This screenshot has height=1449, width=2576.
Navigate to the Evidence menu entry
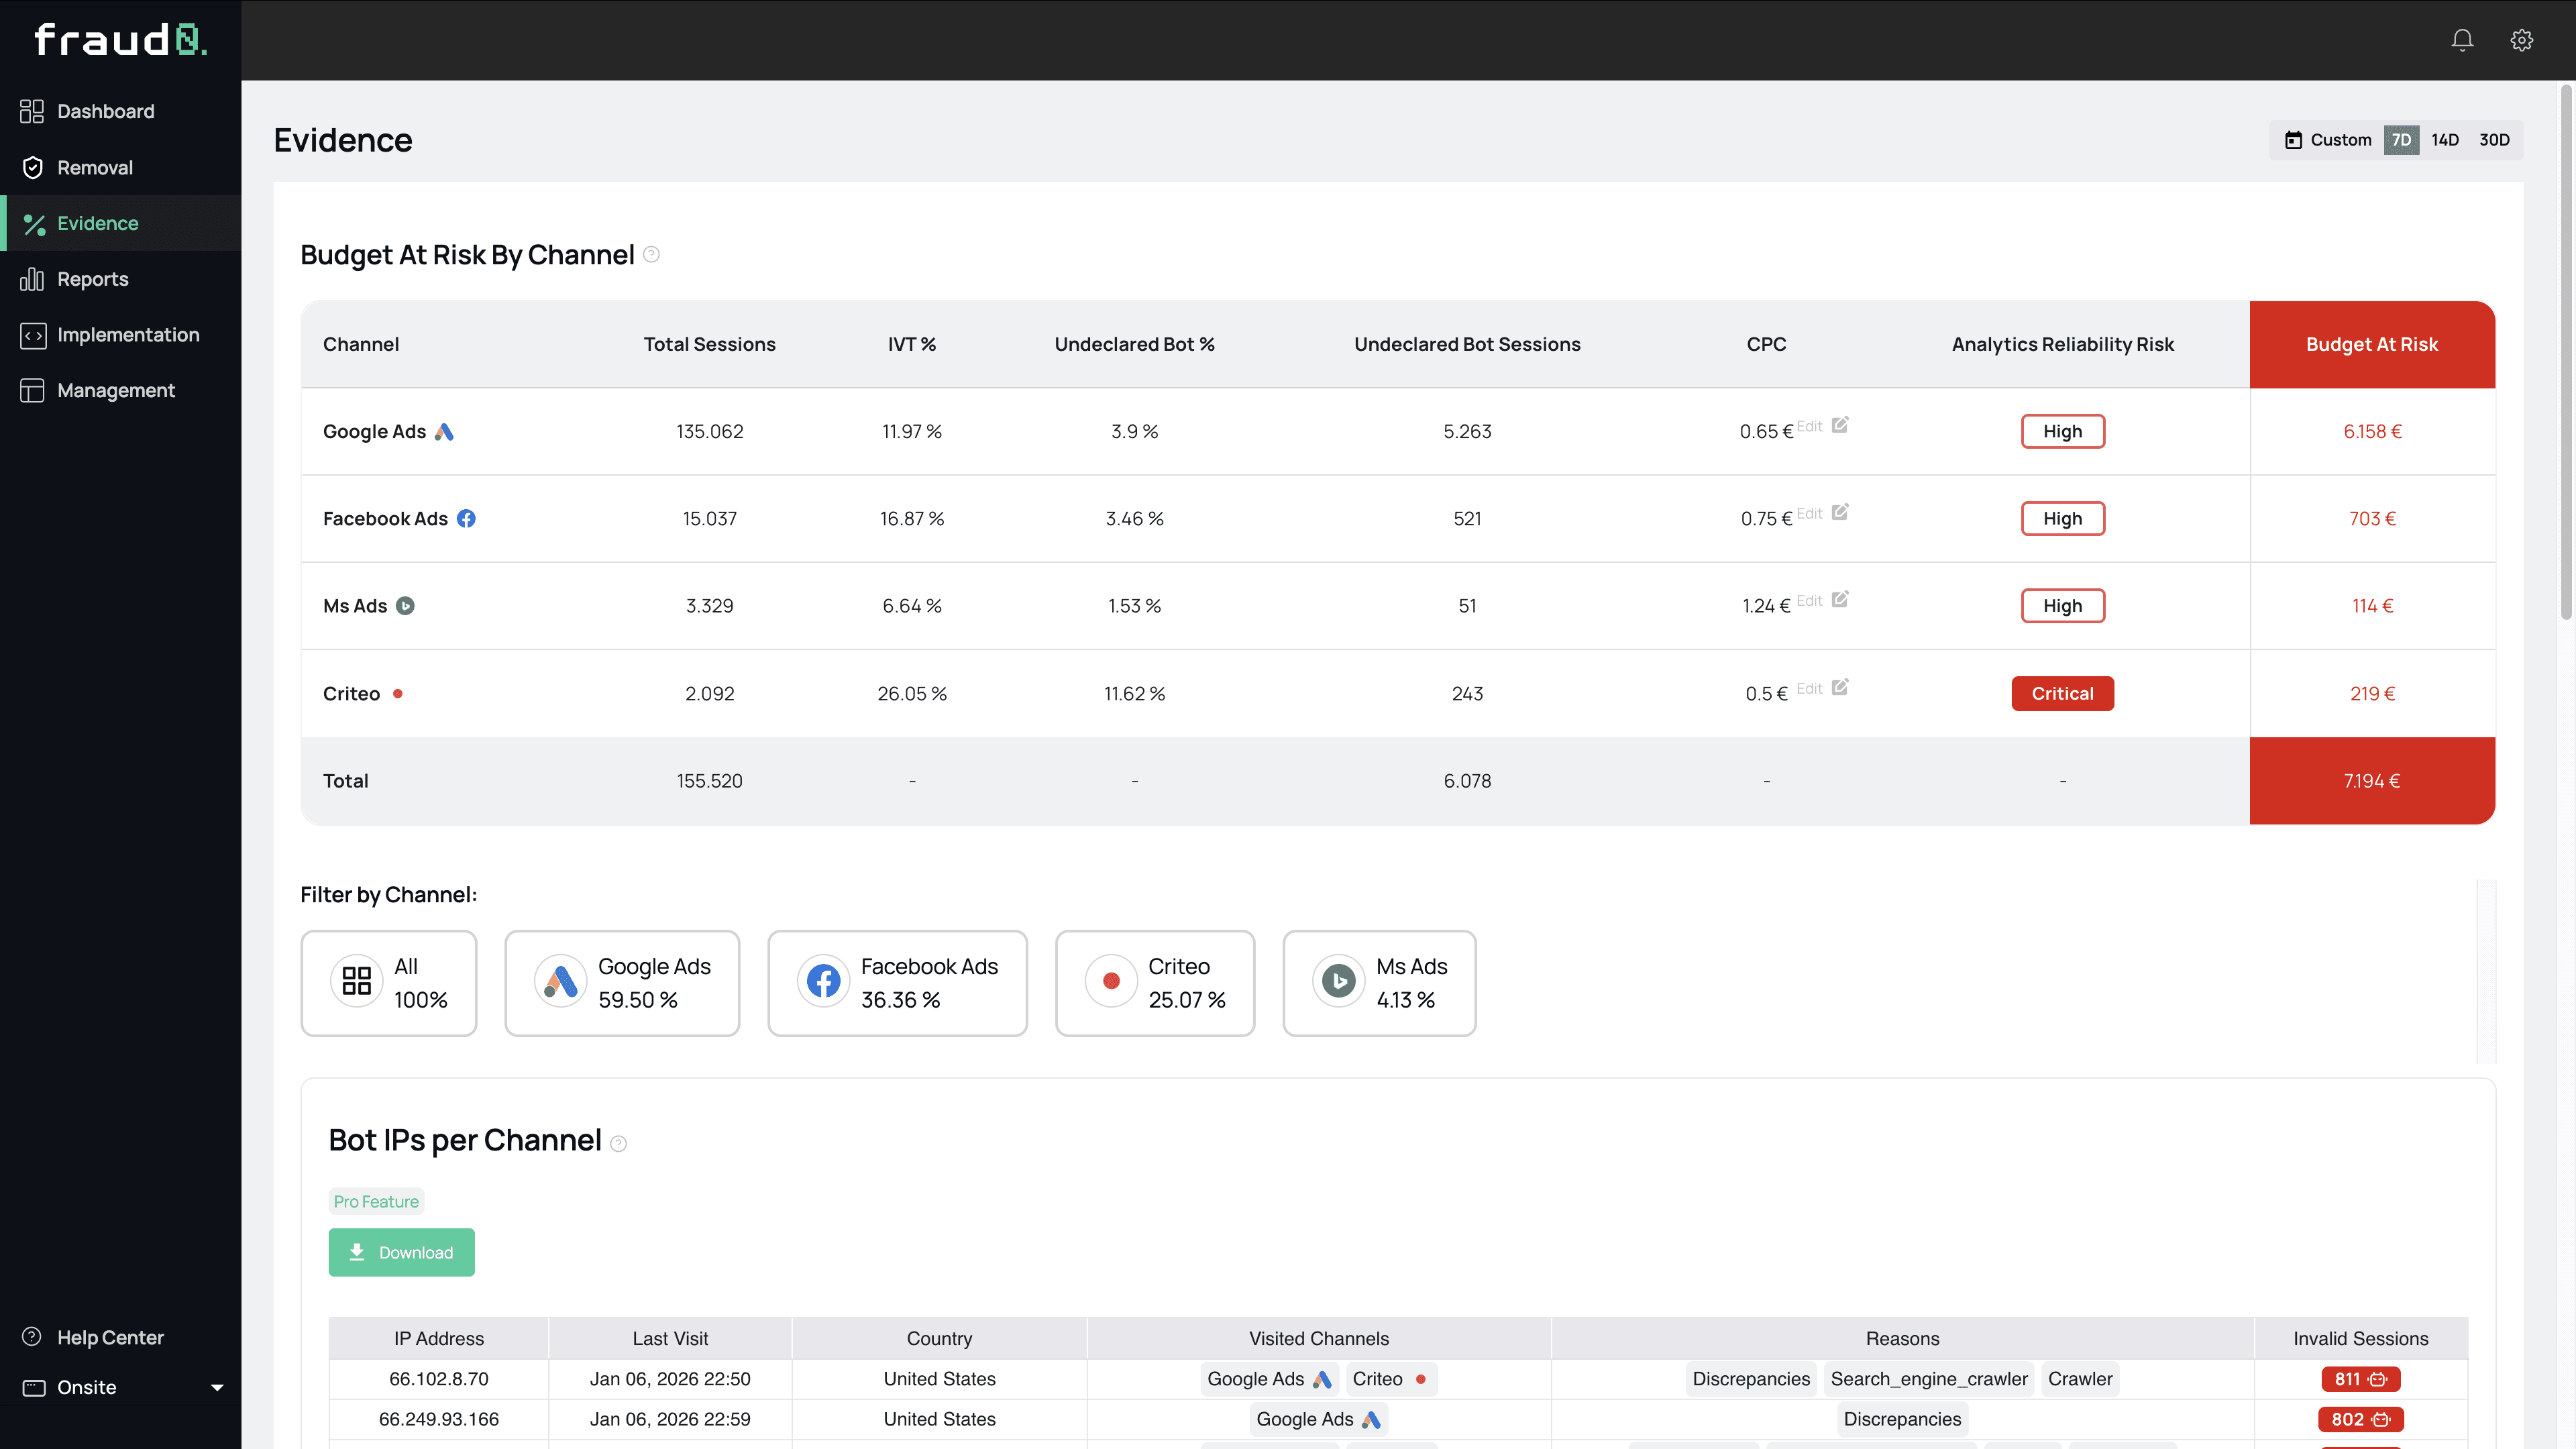click(98, 223)
